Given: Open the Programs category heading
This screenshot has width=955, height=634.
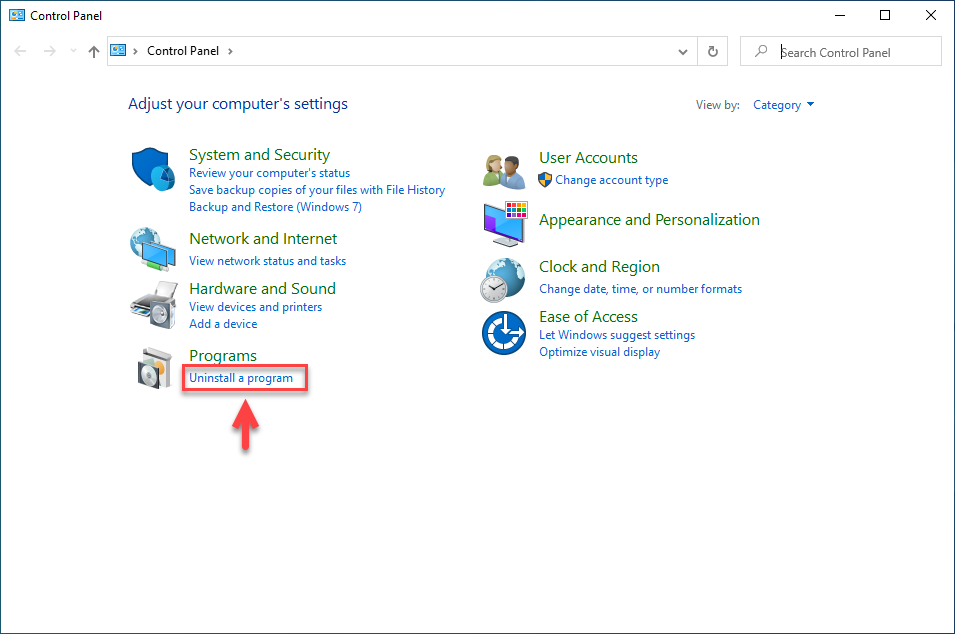Looking at the screenshot, I should pyautogui.click(x=223, y=356).
